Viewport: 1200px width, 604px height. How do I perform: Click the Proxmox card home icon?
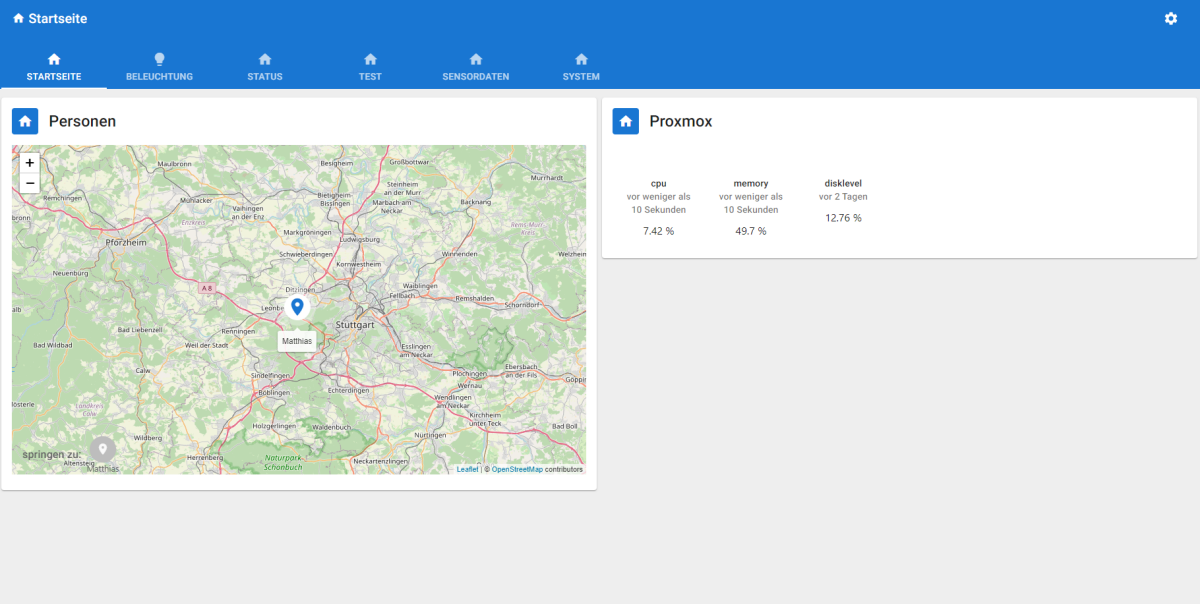pyautogui.click(x=626, y=121)
